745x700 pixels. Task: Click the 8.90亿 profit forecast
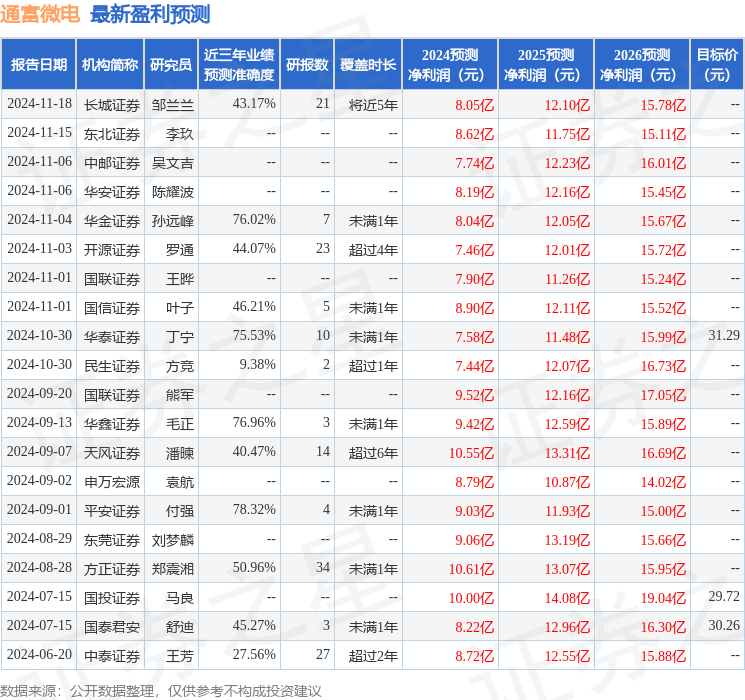474,308
